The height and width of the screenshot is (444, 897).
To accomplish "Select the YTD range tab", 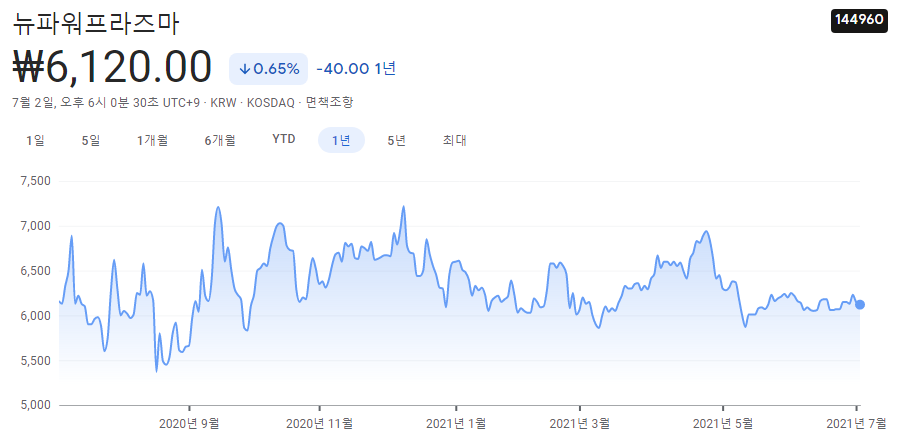I will [x=284, y=140].
